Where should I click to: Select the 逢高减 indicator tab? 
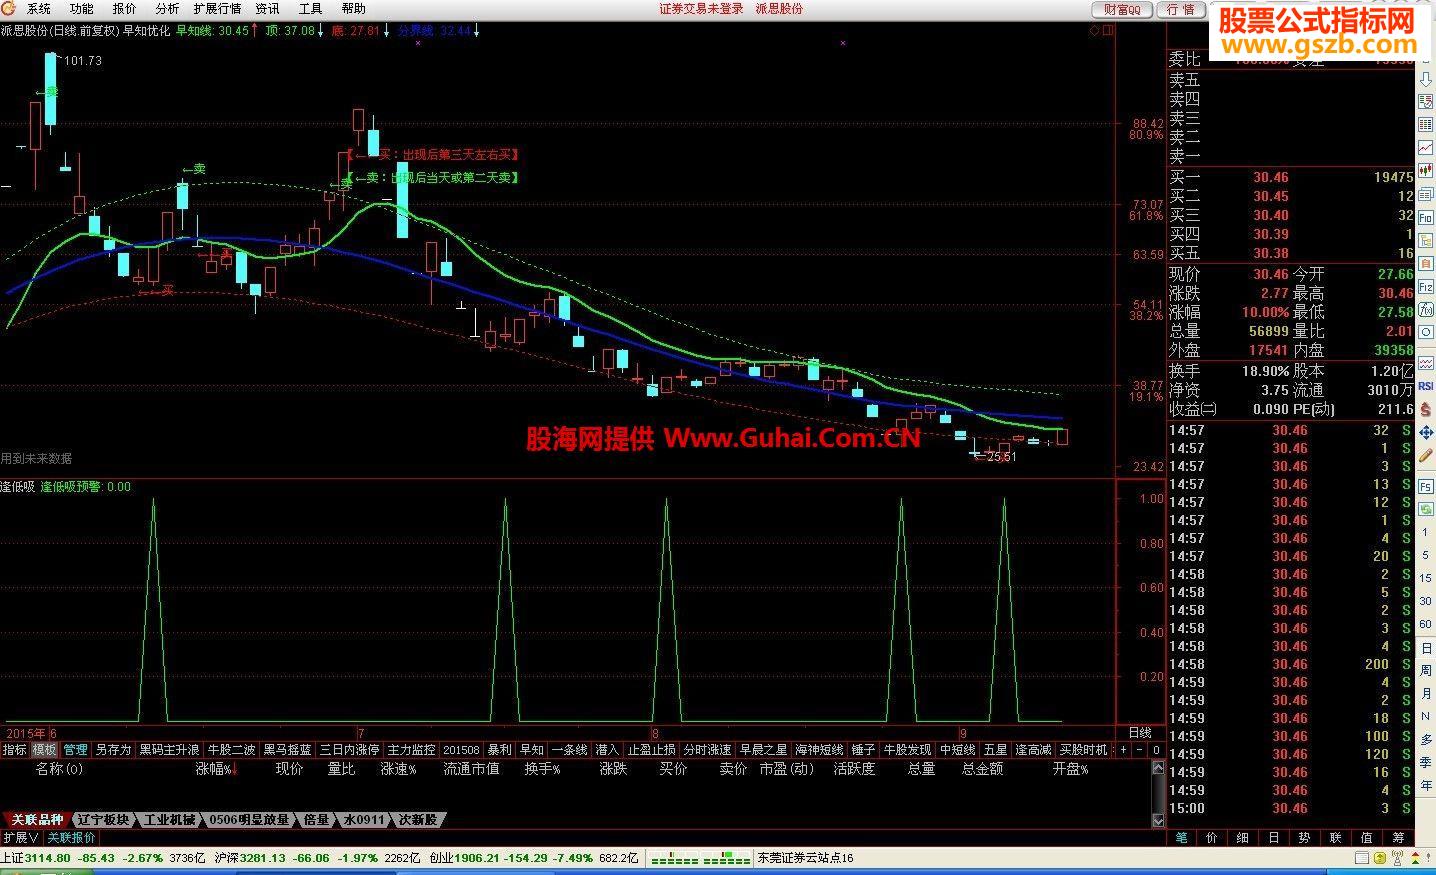click(1034, 750)
